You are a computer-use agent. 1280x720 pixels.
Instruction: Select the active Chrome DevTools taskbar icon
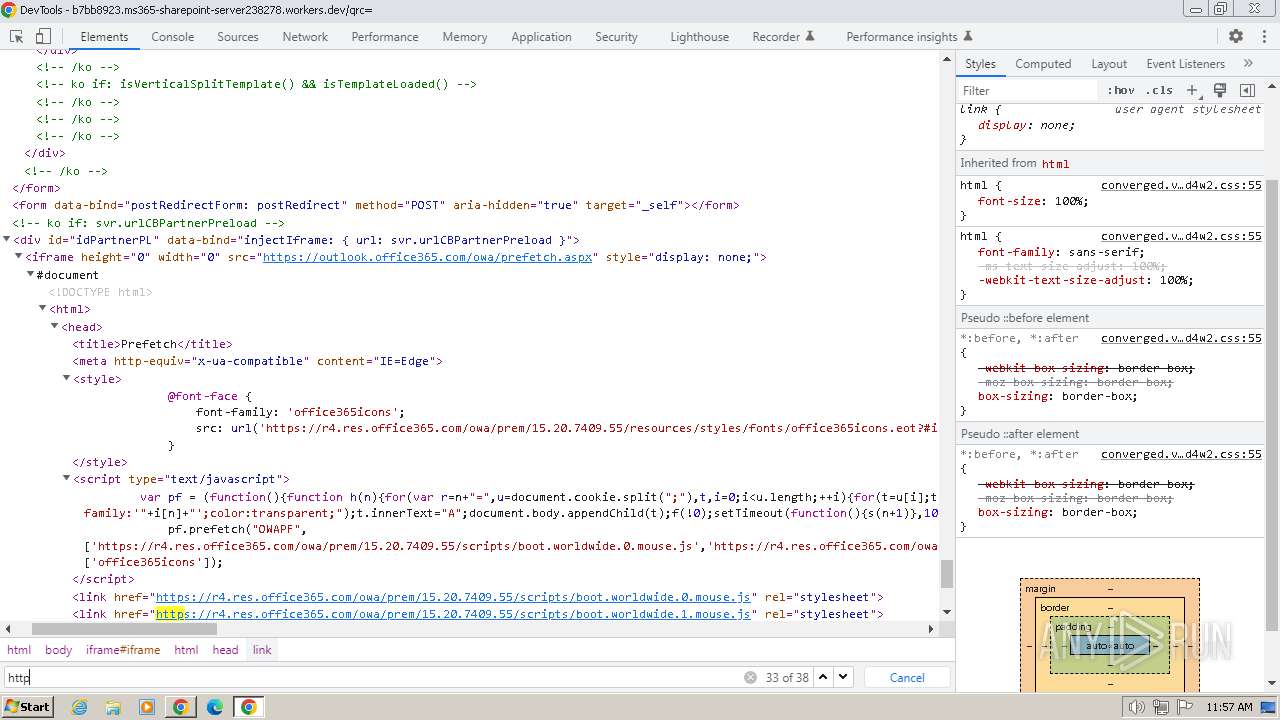[x=249, y=707]
